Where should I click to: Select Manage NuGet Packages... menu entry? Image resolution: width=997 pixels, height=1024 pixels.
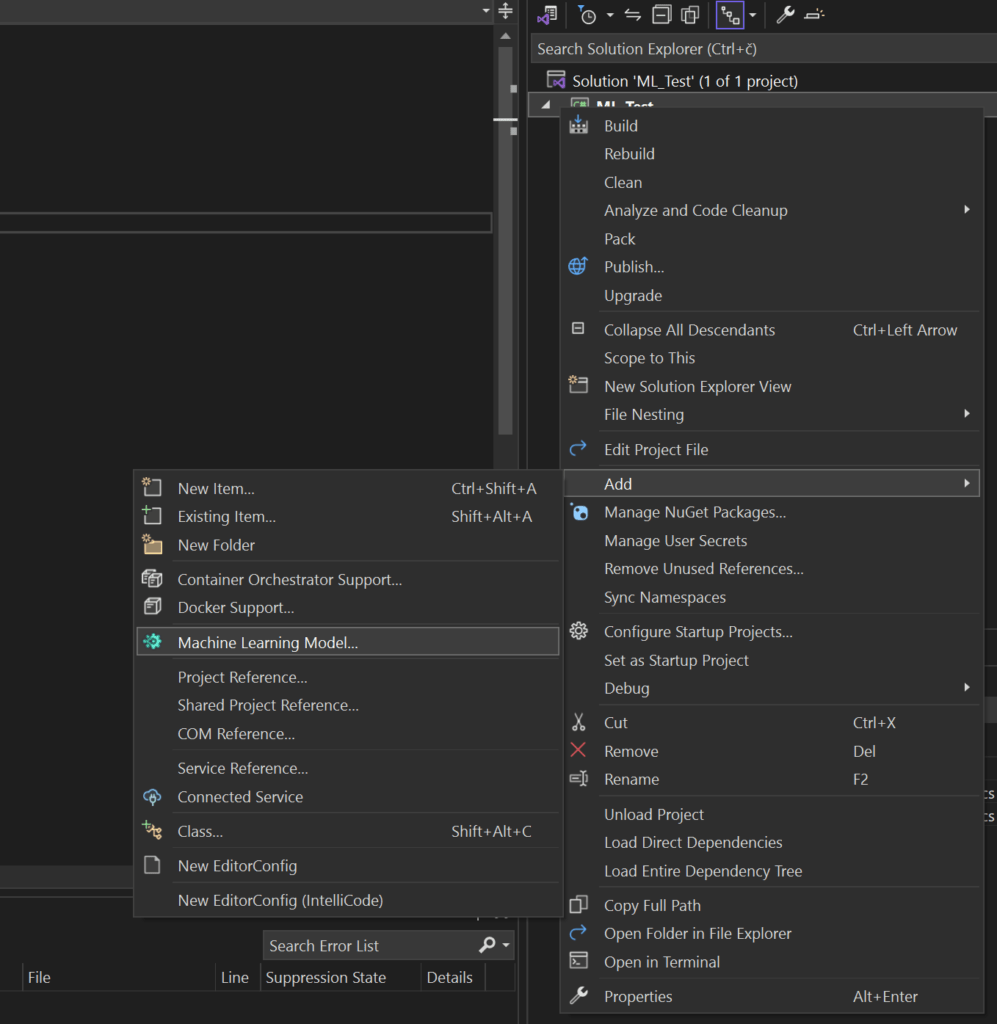click(x=694, y=512)
